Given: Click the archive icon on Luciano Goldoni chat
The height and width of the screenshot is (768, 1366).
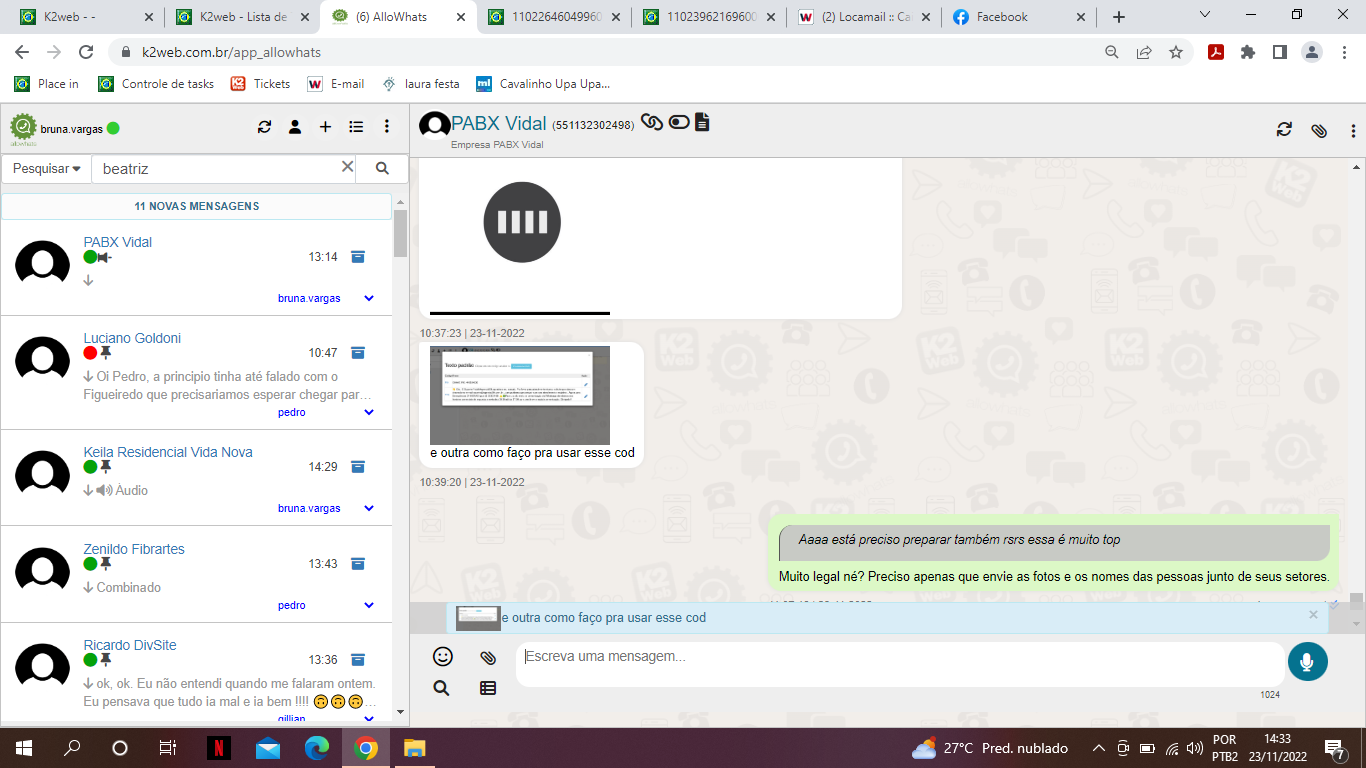Looking at the screenshot, I should [x=358, y=353].
